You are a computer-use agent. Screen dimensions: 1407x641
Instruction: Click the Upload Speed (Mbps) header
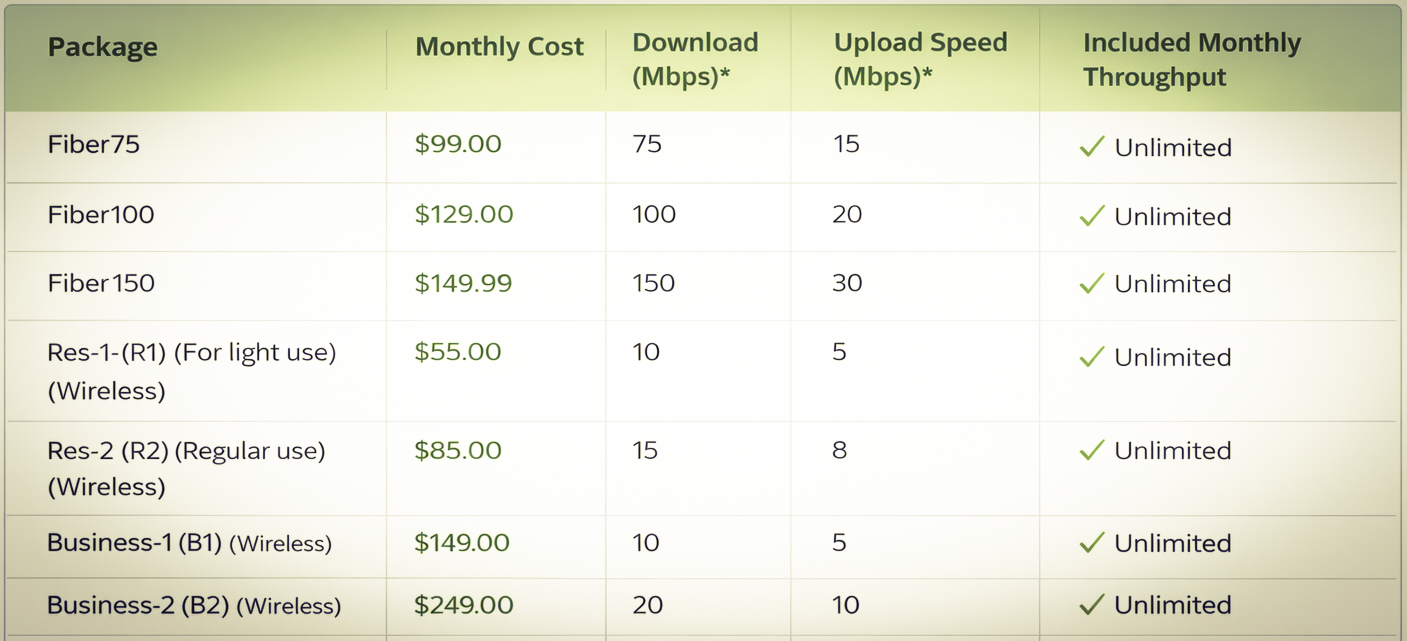pyautogui.click(x=920, y=59)
